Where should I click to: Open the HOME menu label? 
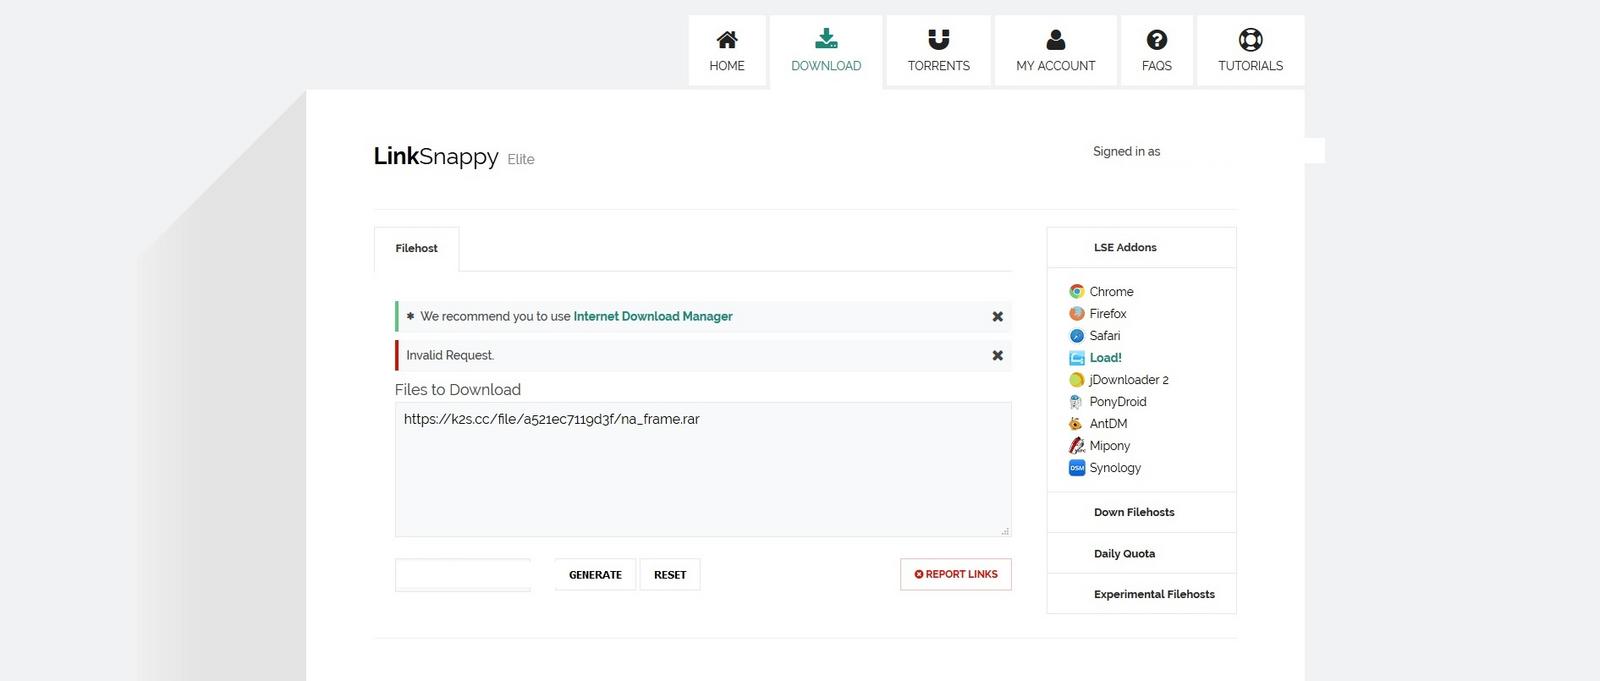click(727, 66)
